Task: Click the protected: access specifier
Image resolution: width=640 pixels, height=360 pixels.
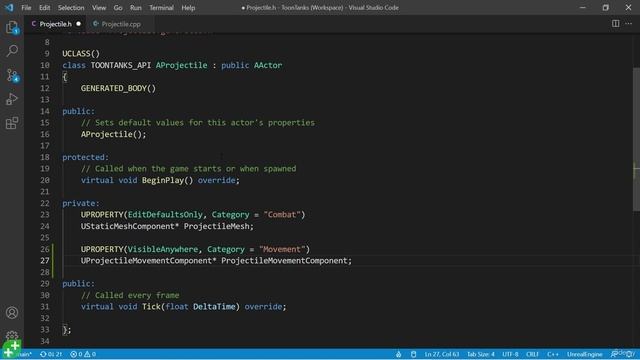Action: 85,157
